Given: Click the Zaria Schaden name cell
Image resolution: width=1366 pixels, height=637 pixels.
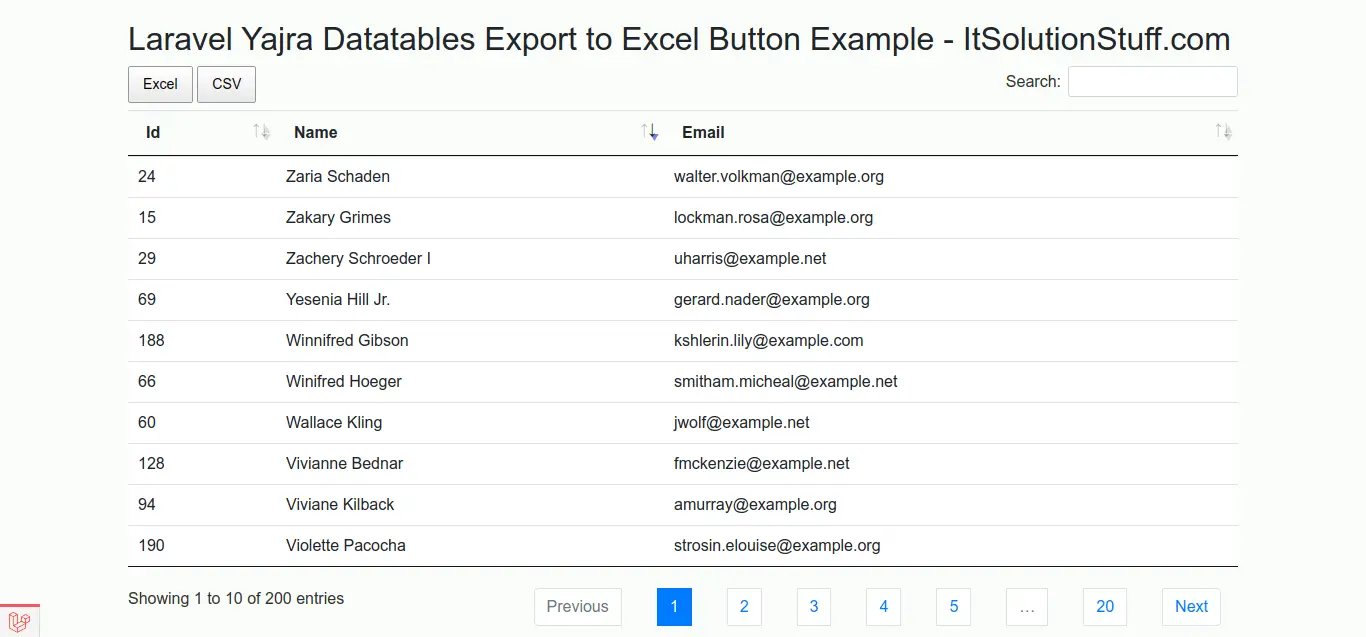Looking at the screenshot, I should click(338, 176).
